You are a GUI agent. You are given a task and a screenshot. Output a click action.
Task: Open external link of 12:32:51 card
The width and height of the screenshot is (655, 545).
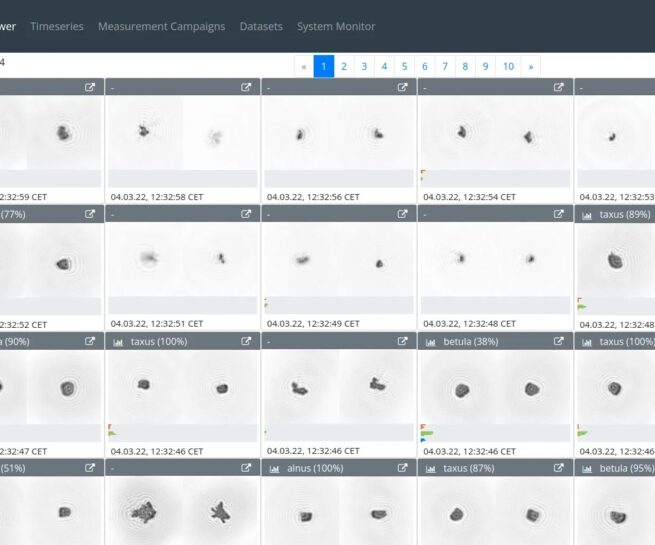coord(246,214)
